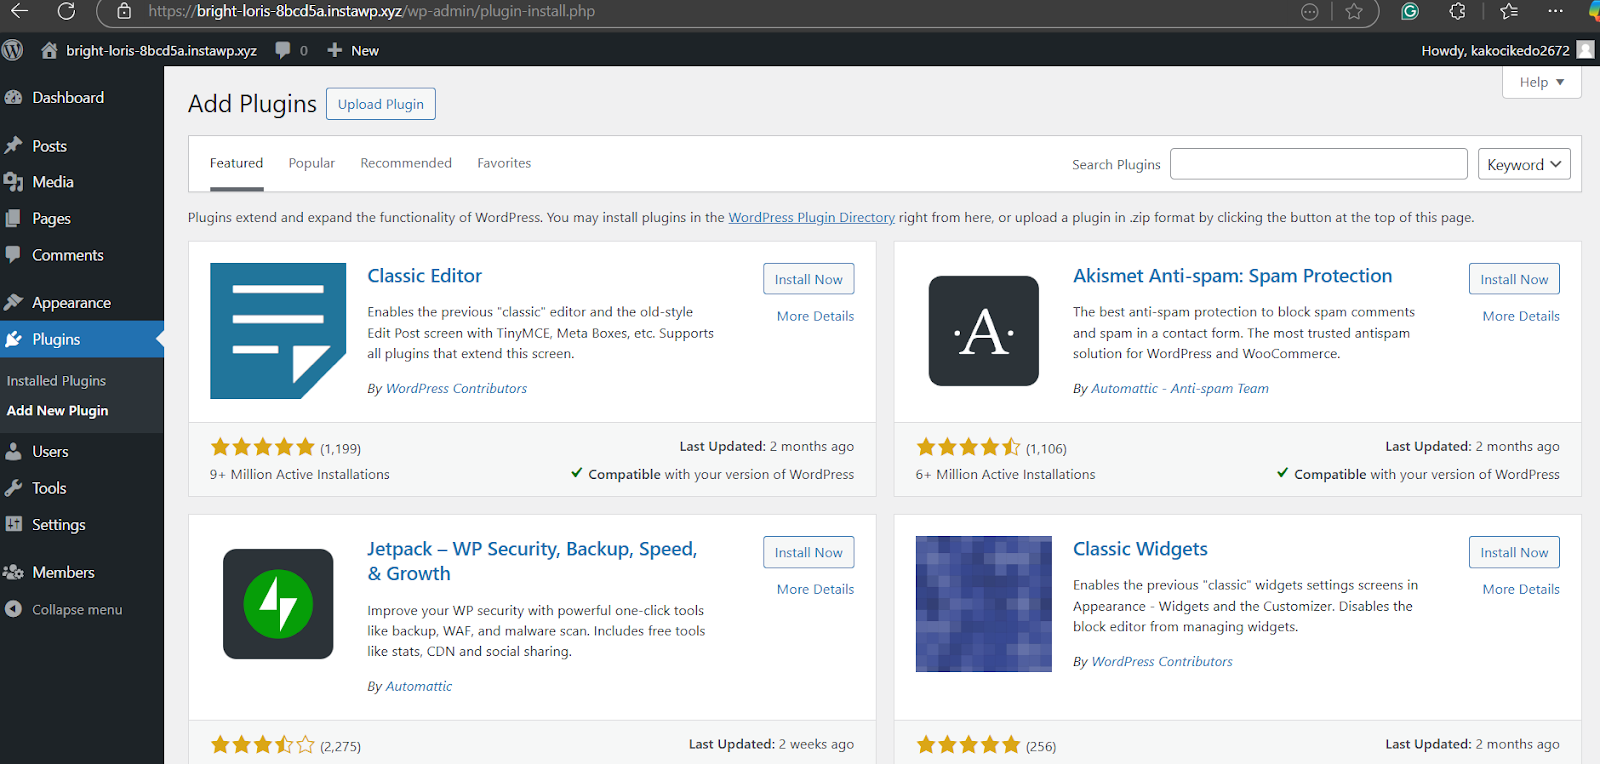This screenshot has height=764, width=1600.
Task: Open browser favorites list icon
Action: (1509, 11)
